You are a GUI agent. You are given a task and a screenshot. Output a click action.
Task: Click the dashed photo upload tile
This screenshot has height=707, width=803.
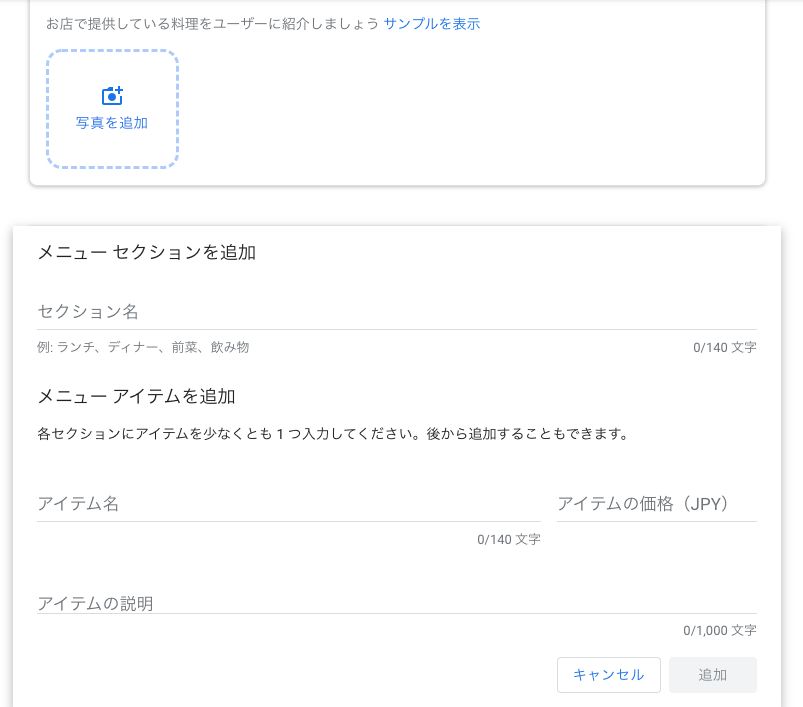[x=112, y=108]
